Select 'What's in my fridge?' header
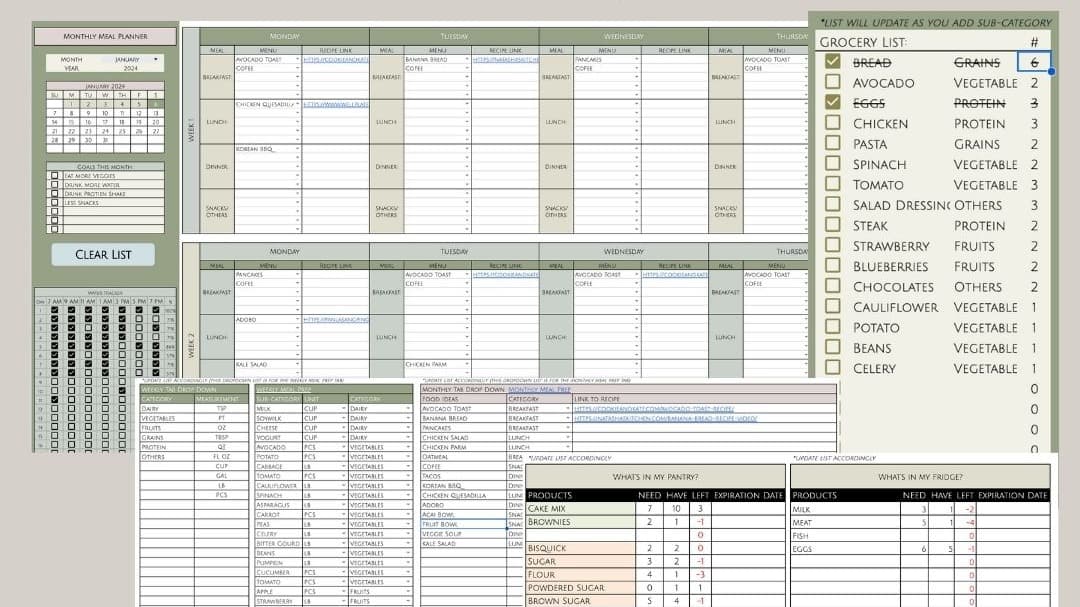The height and width of the screenshot is (607, 1080). pyautogui.click(x=920, y=477)
